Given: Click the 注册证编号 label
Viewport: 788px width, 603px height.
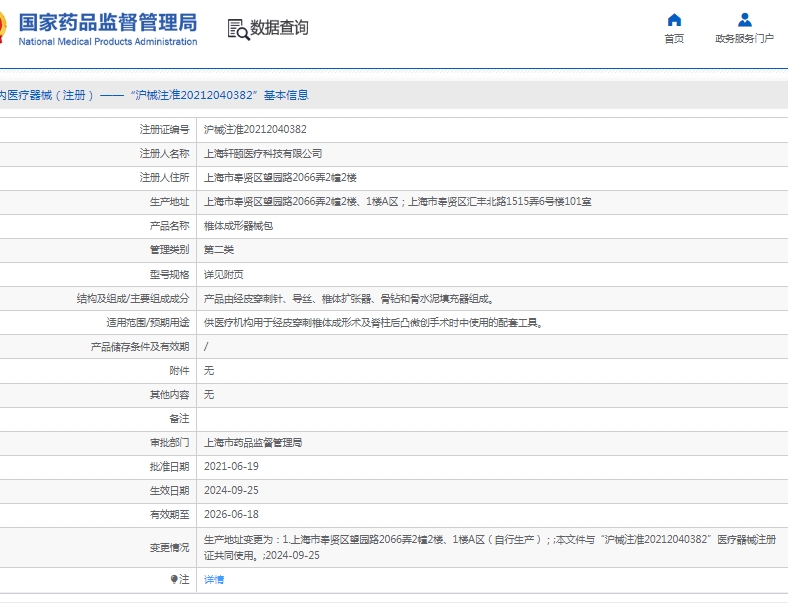Looking at the screenshot, I should 164,130.
